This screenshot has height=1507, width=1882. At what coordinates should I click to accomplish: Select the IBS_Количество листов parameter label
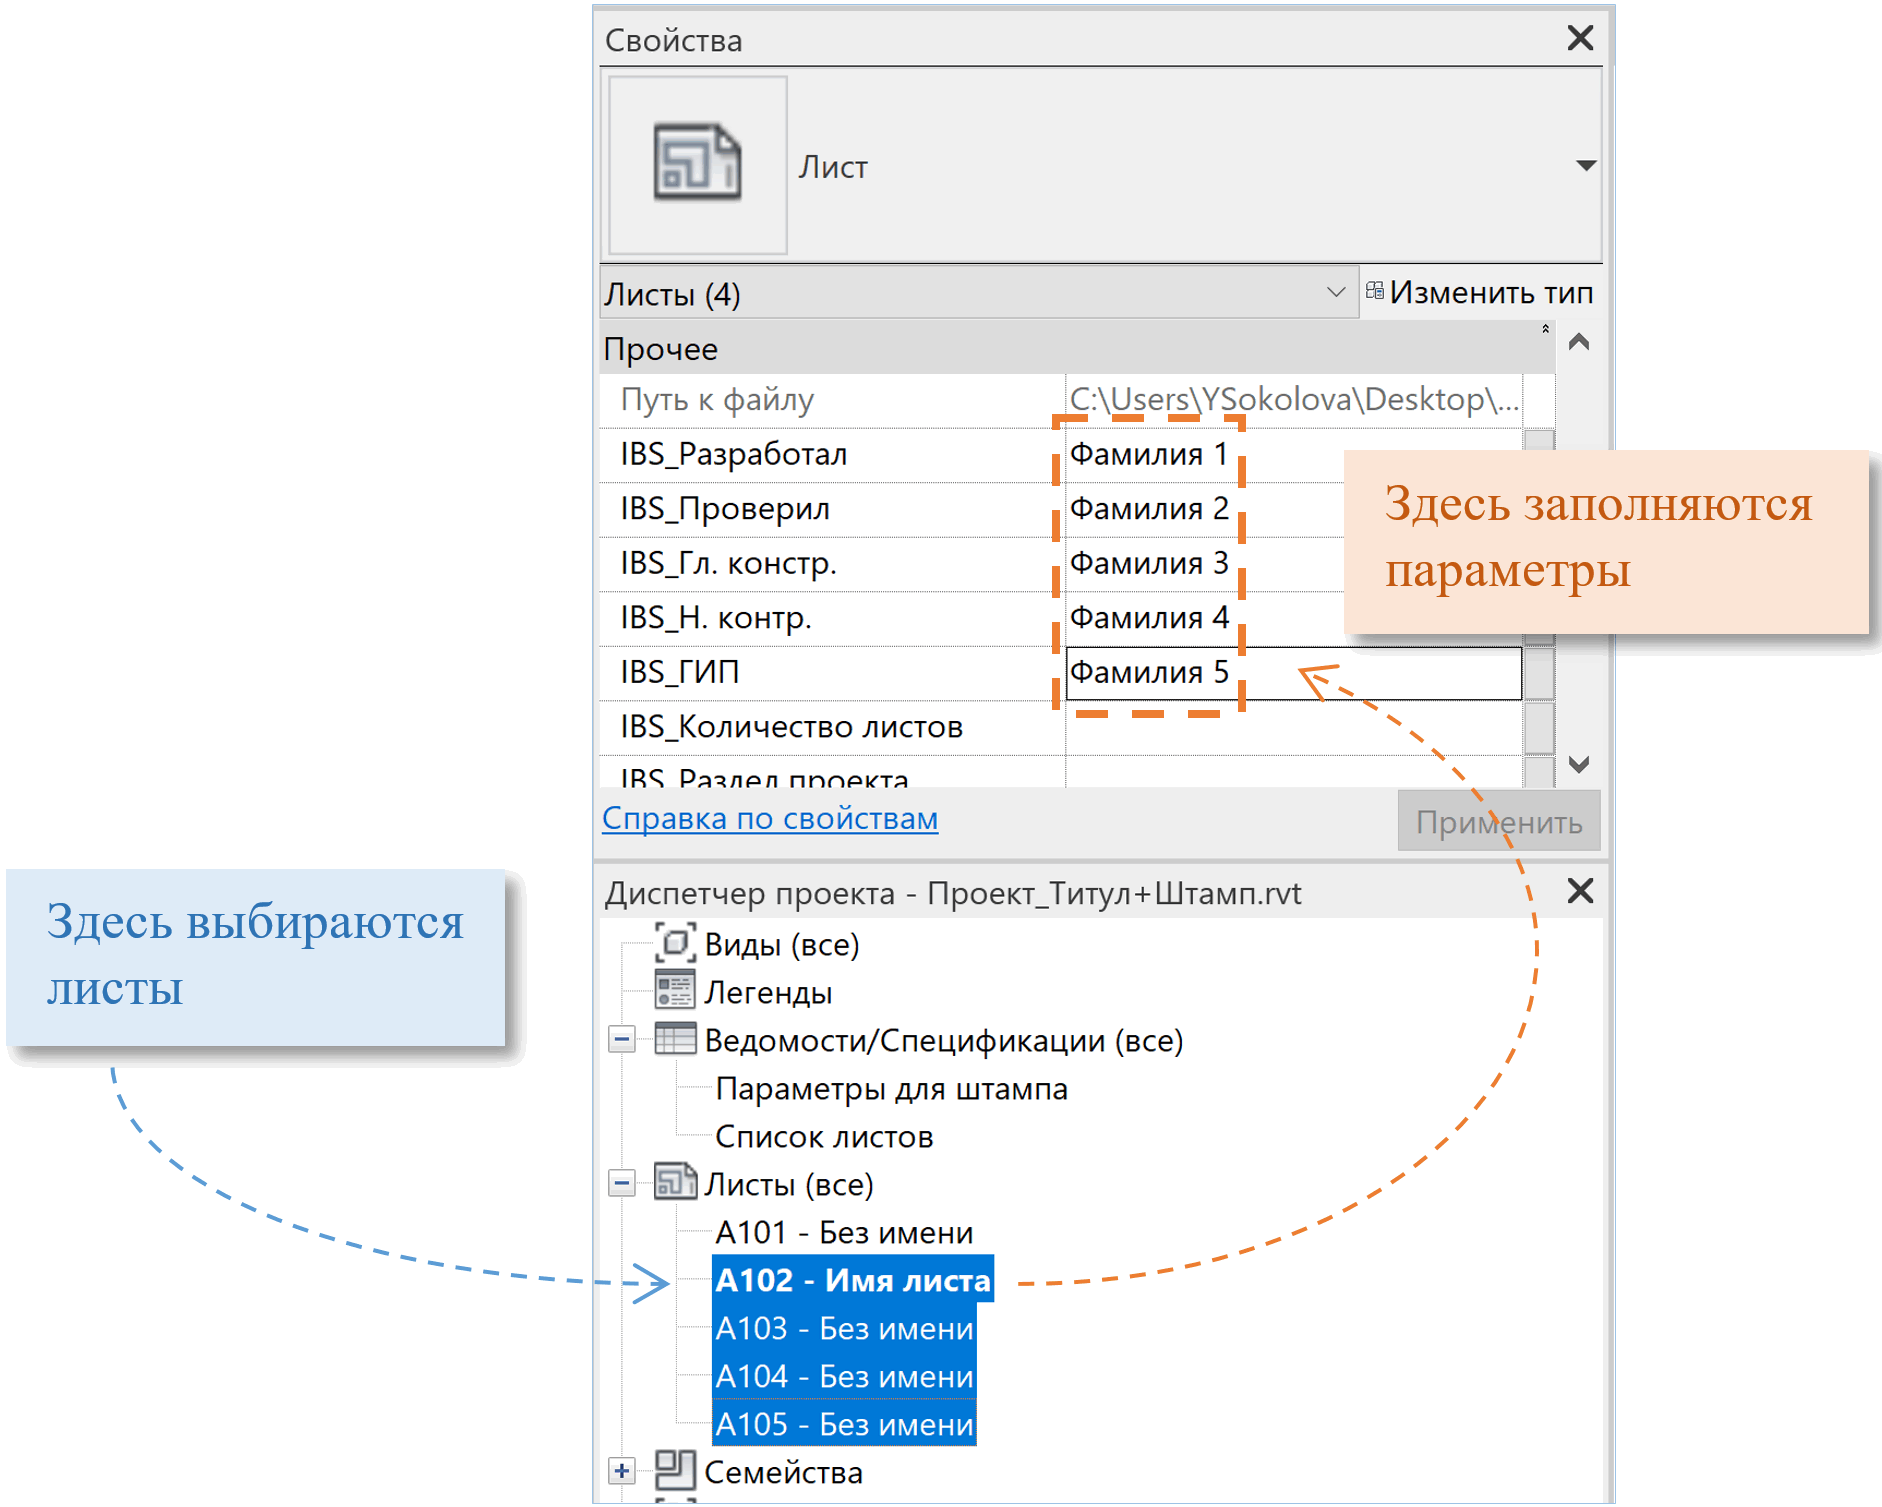[x=791, y=727]
